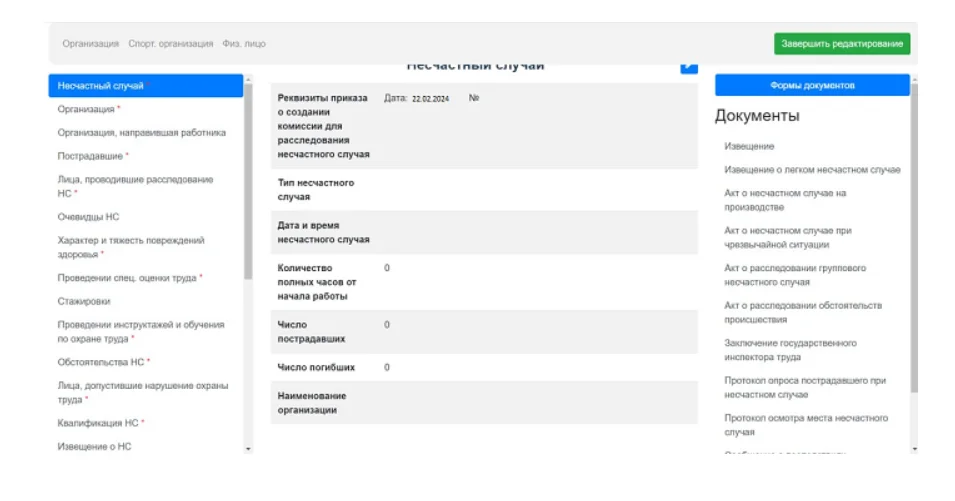Click the Число погибших value 0
The height and width of the screenshot is (501, 955).
(x=387, y=368)
